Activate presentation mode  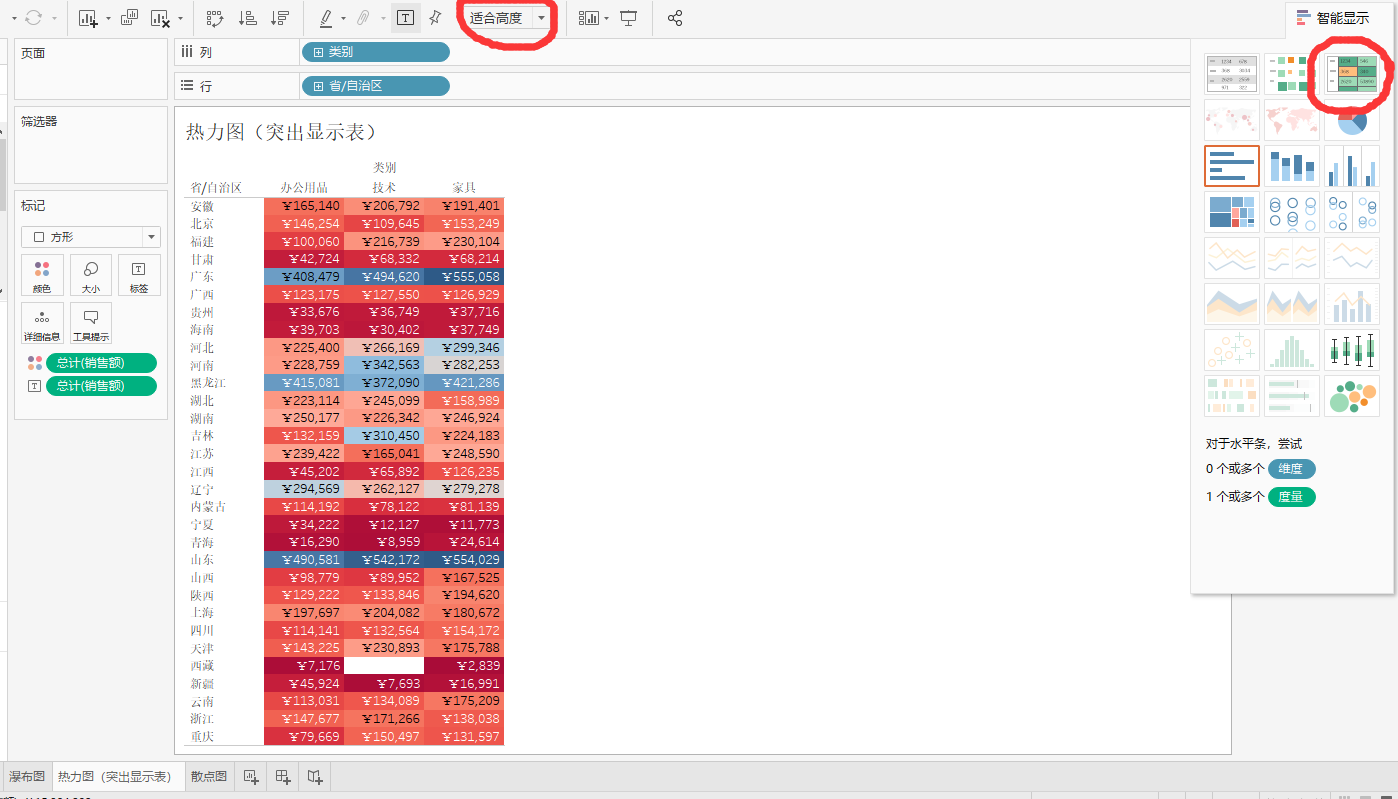pos(630,17)
